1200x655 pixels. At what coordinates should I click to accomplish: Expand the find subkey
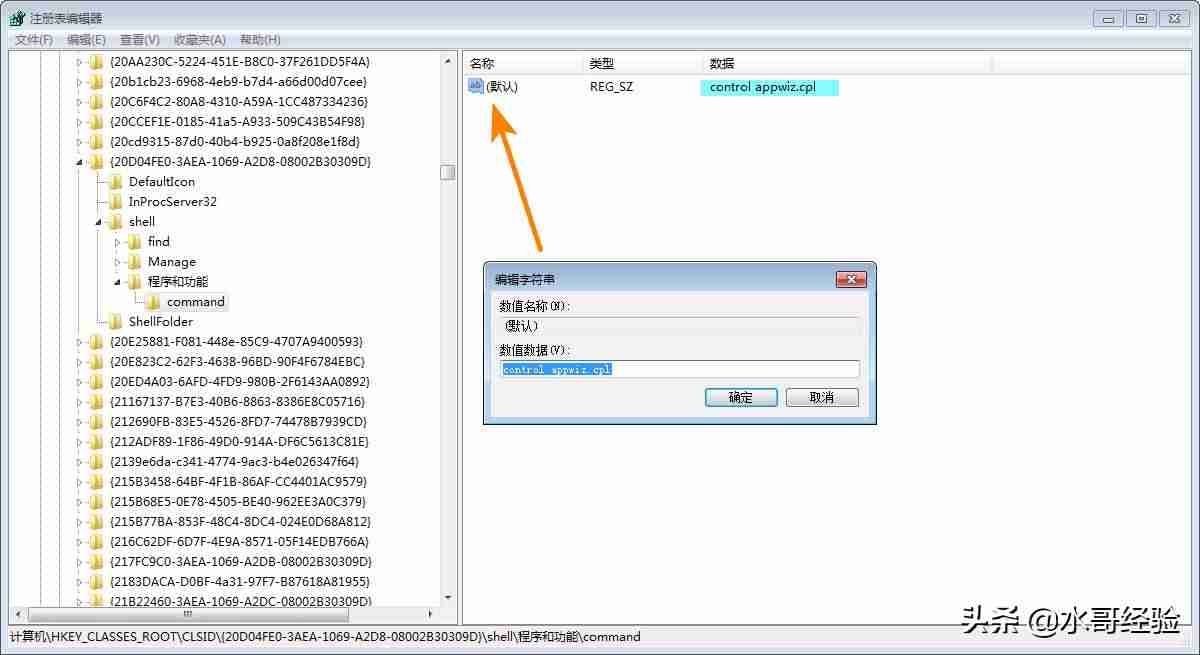coord(118,242)
